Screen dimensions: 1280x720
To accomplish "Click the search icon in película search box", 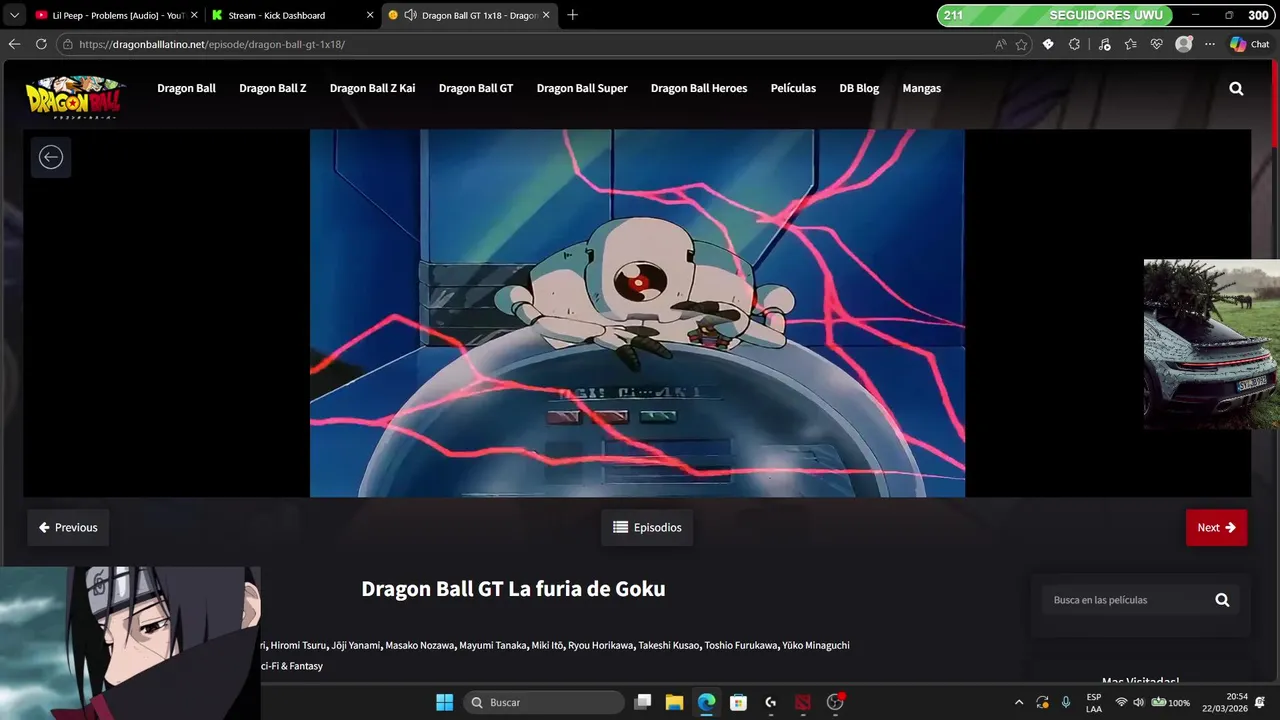I will 1222,600.
